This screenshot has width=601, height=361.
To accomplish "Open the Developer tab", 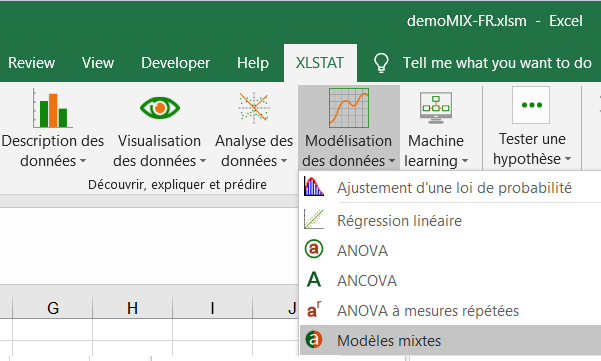I will click(x=176, y=63).
